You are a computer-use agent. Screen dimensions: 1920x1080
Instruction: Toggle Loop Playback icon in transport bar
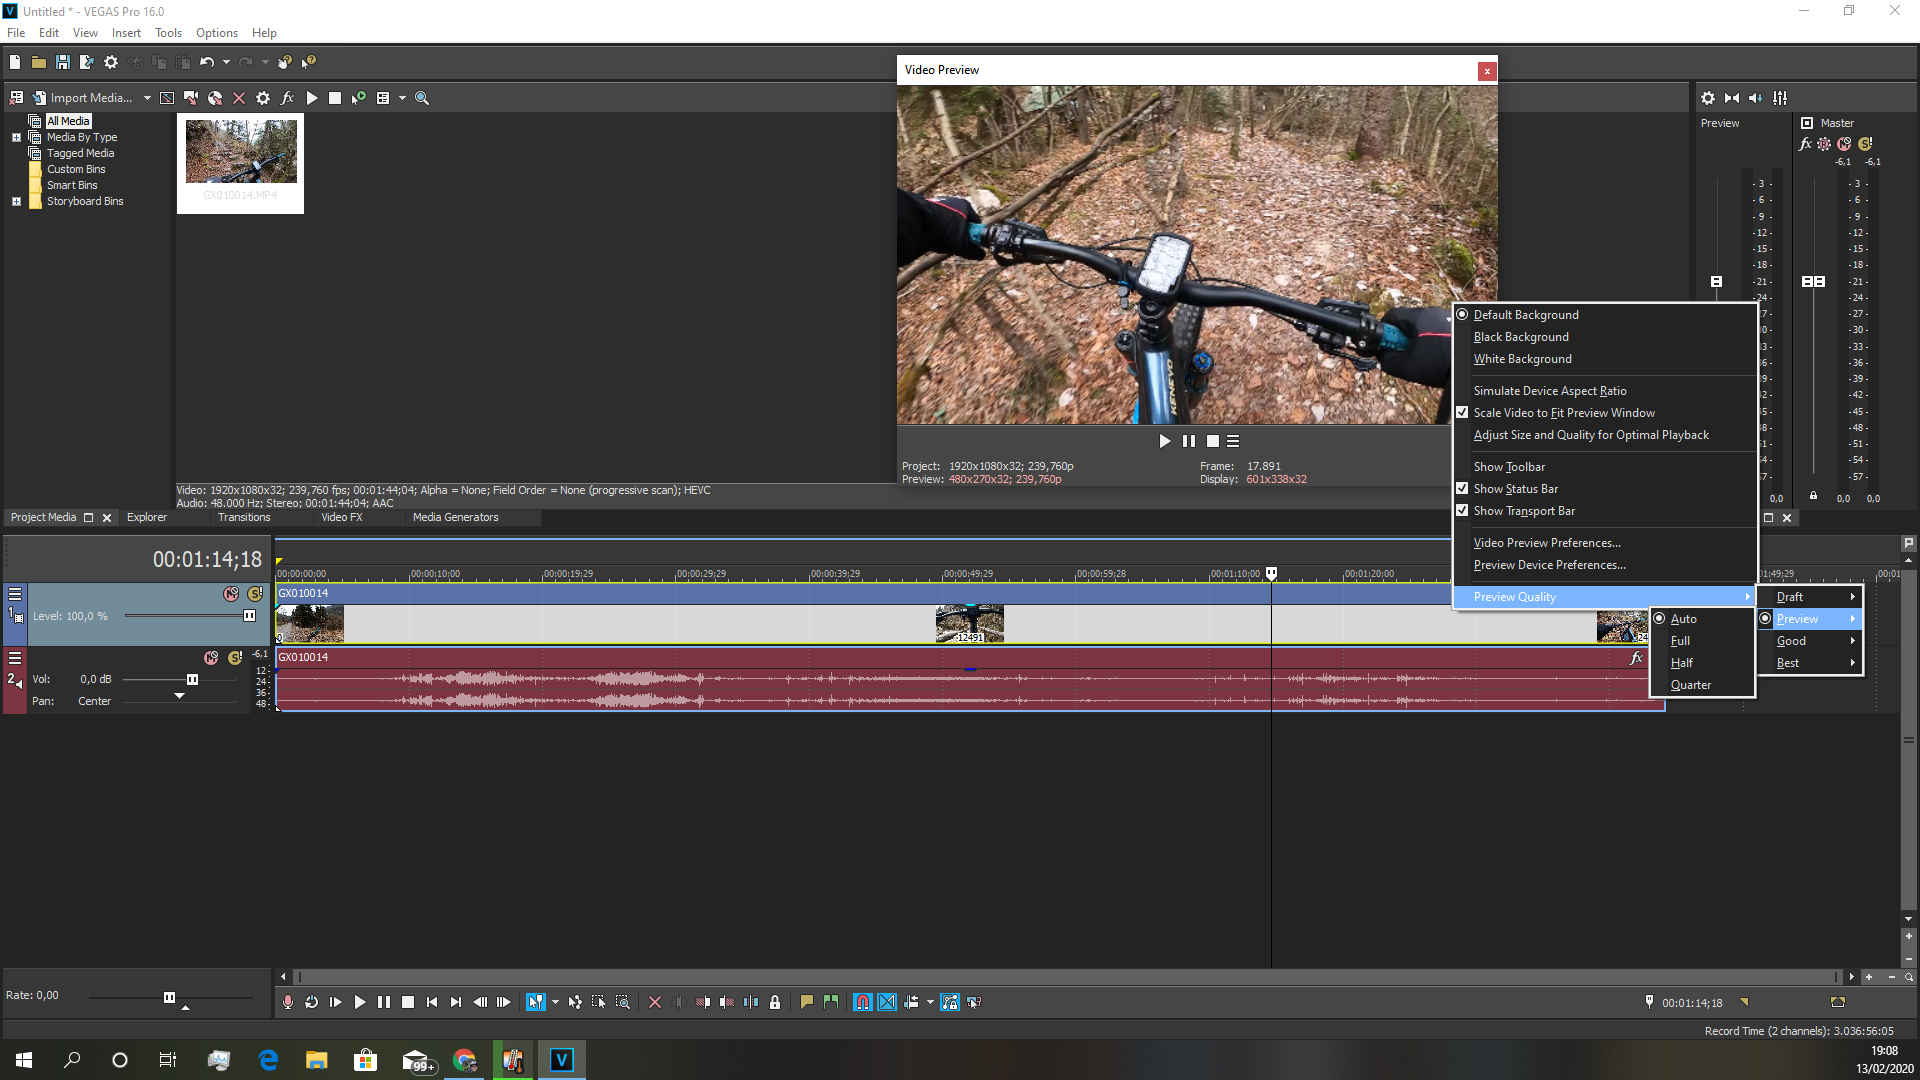(312, 1002)
